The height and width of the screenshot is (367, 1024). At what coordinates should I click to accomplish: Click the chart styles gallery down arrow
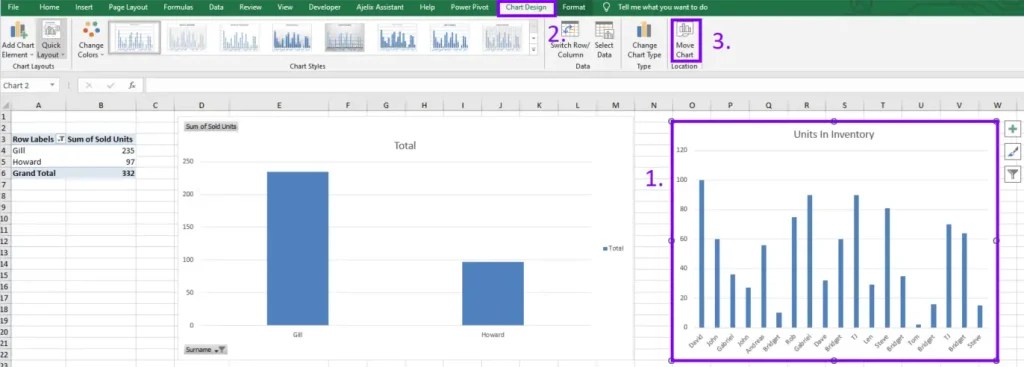[534, 39]
